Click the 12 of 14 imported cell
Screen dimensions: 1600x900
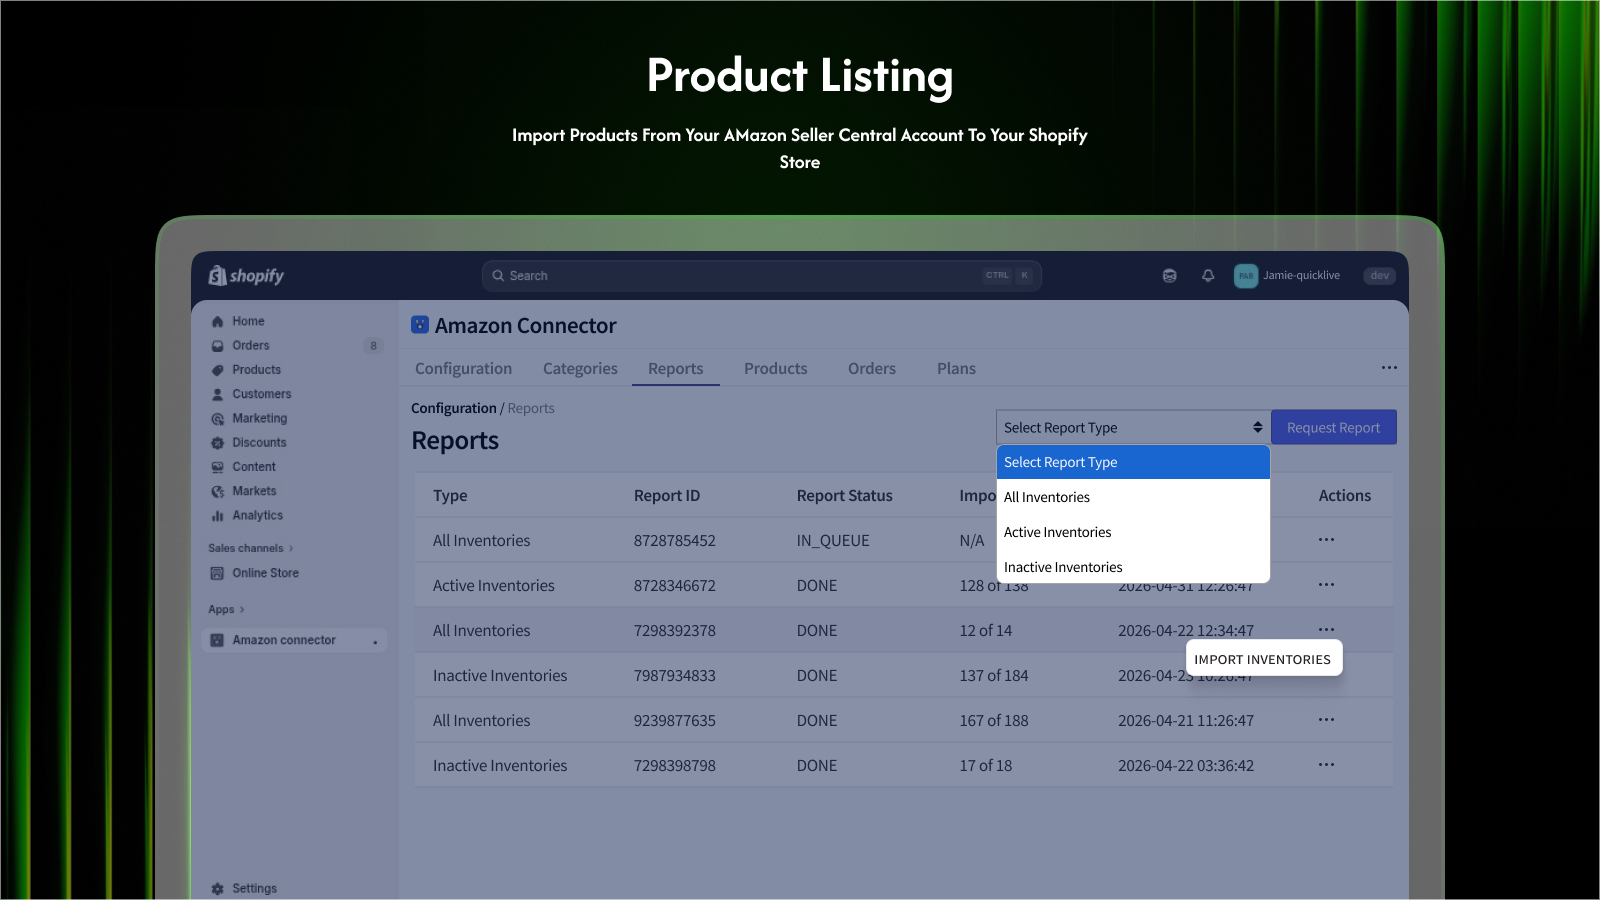[x=986, y=630]
